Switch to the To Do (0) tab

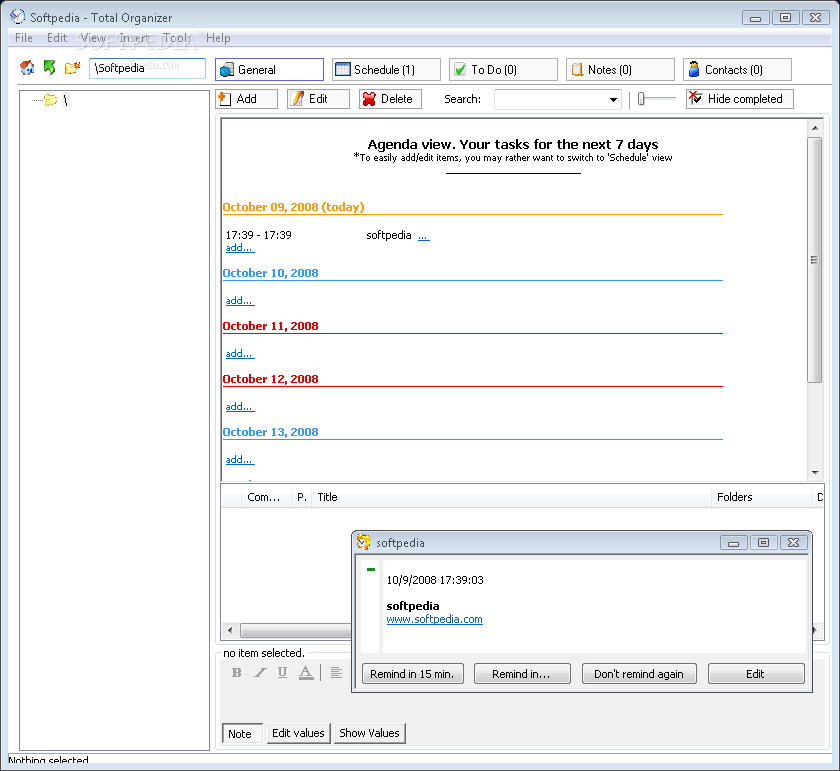pyautogui.click(x=503, y=70)
